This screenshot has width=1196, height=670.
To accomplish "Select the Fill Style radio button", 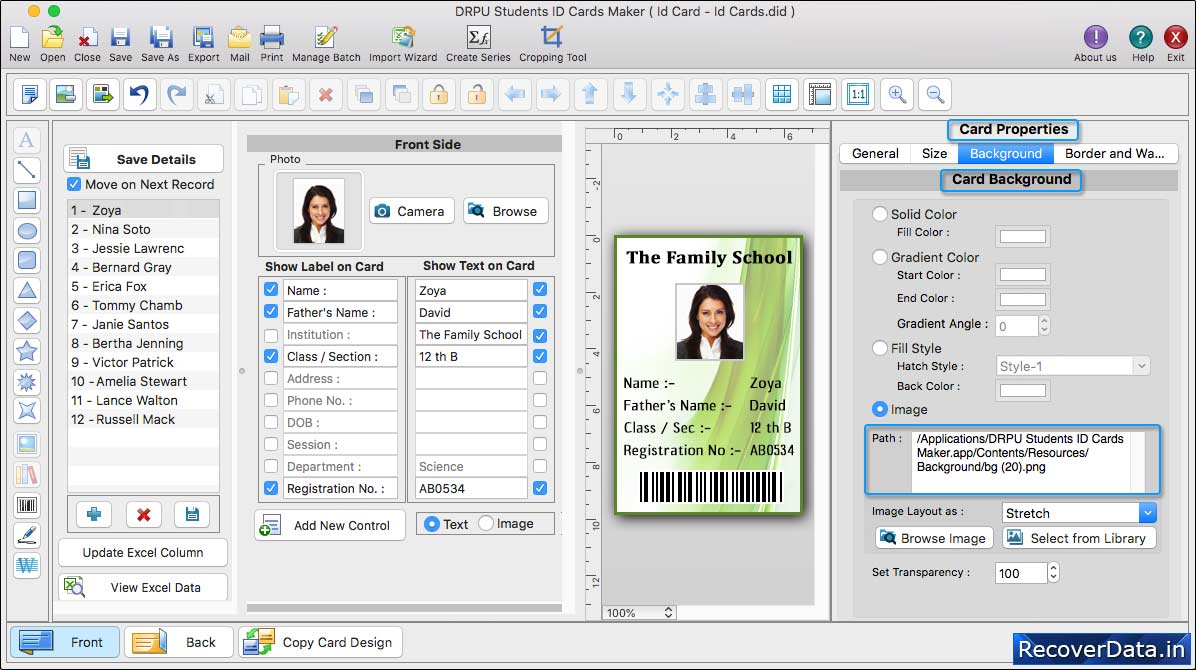I will (x=879, y=348).
